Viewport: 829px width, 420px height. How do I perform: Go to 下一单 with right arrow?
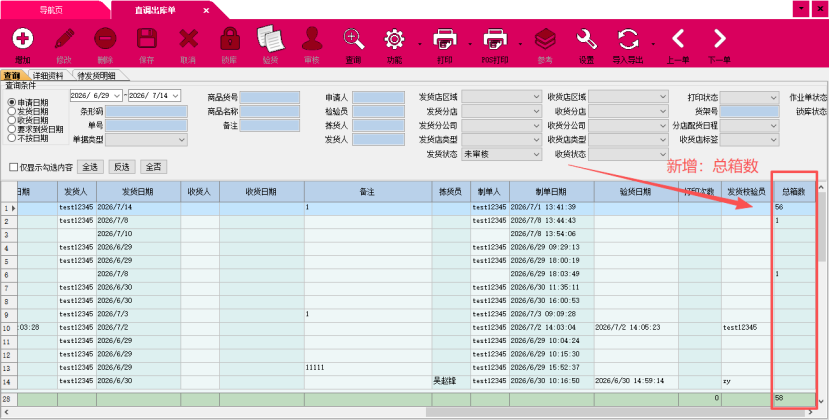(x=719, y=39)
